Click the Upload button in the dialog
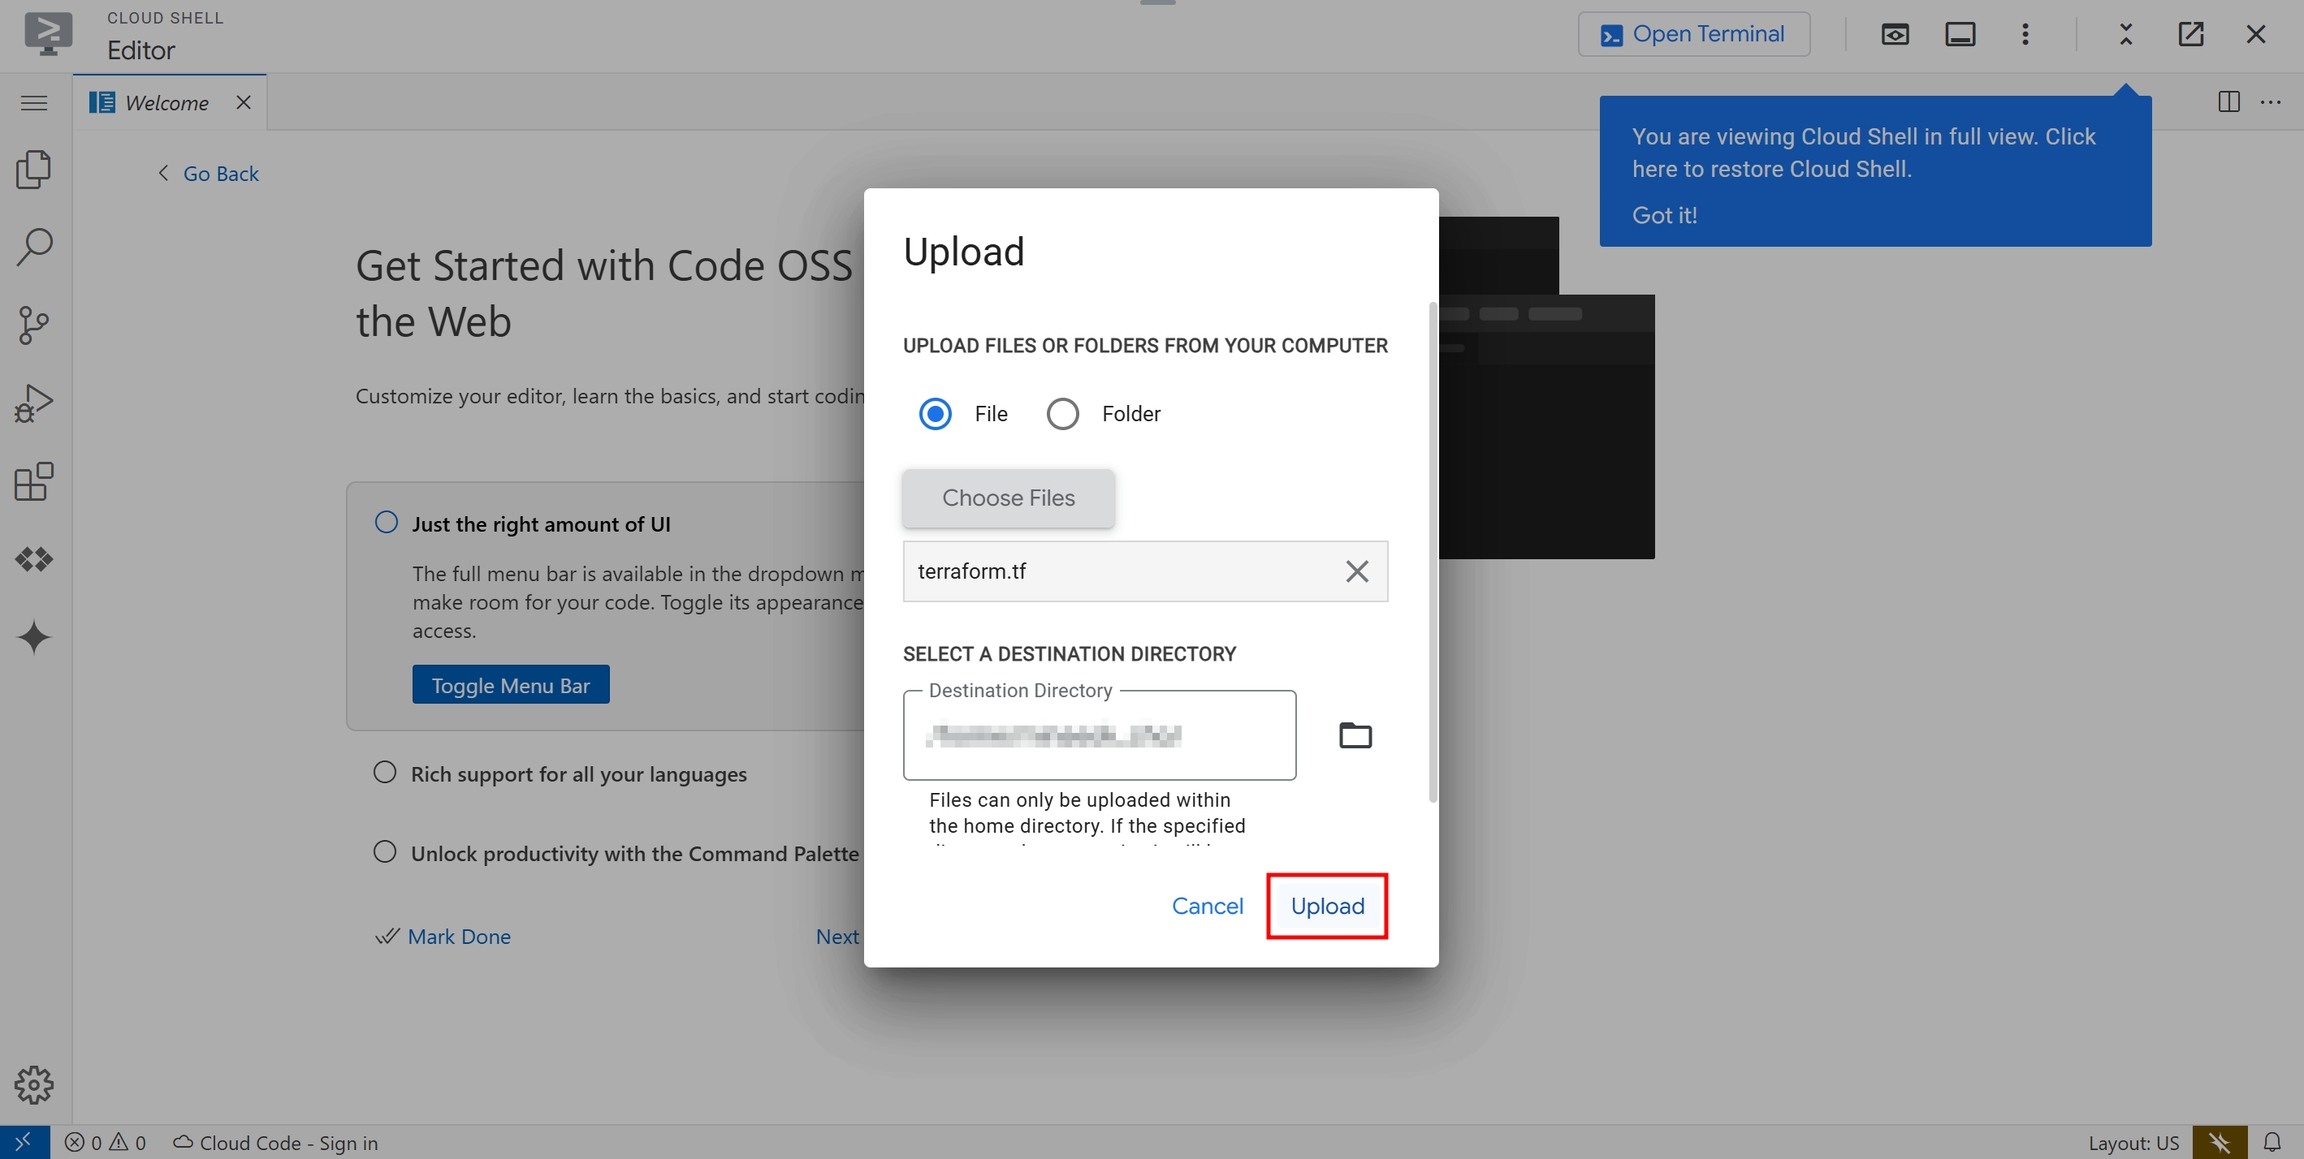 pyautogui.click(x=1327, y=906)
